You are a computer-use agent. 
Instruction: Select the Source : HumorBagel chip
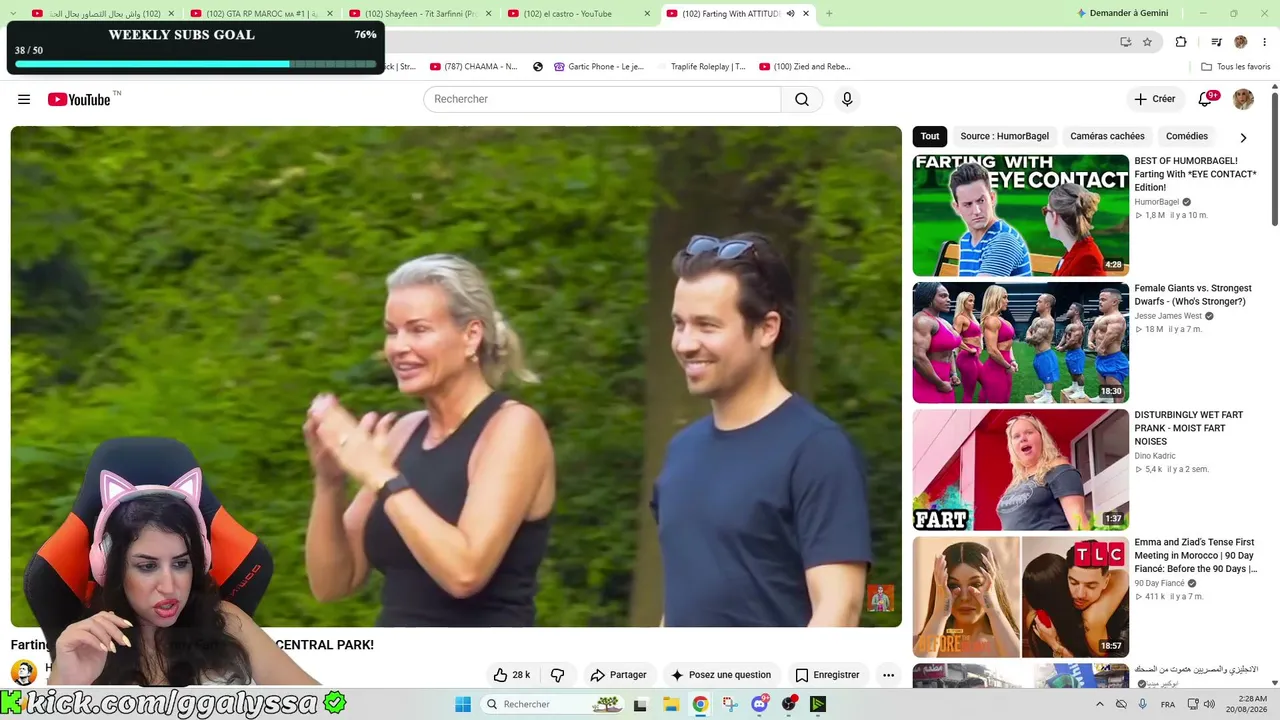click(x=1004, y=136)
